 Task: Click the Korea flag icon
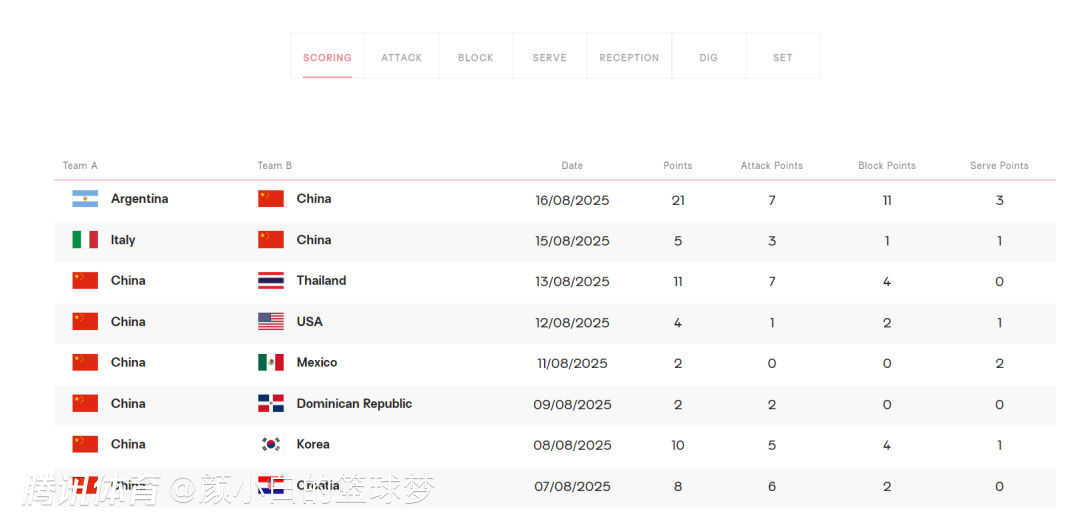(271, 445)
